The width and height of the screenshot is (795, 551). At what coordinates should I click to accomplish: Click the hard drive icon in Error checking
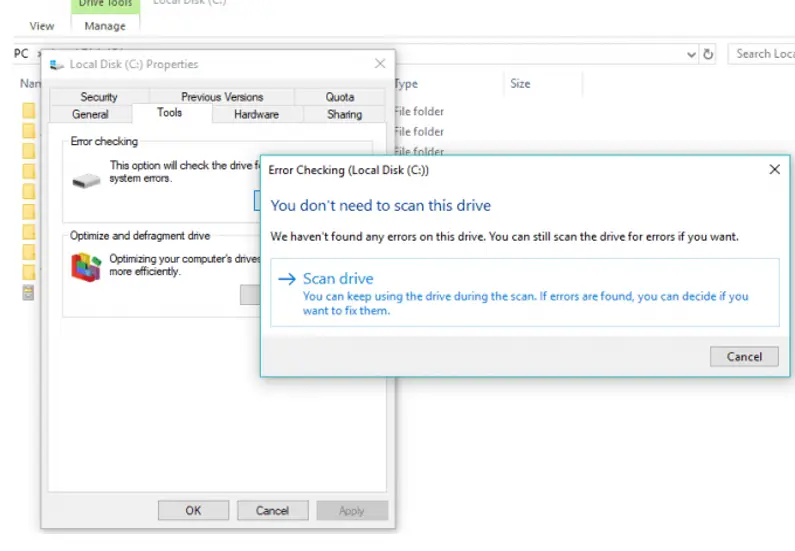point(86,180)
